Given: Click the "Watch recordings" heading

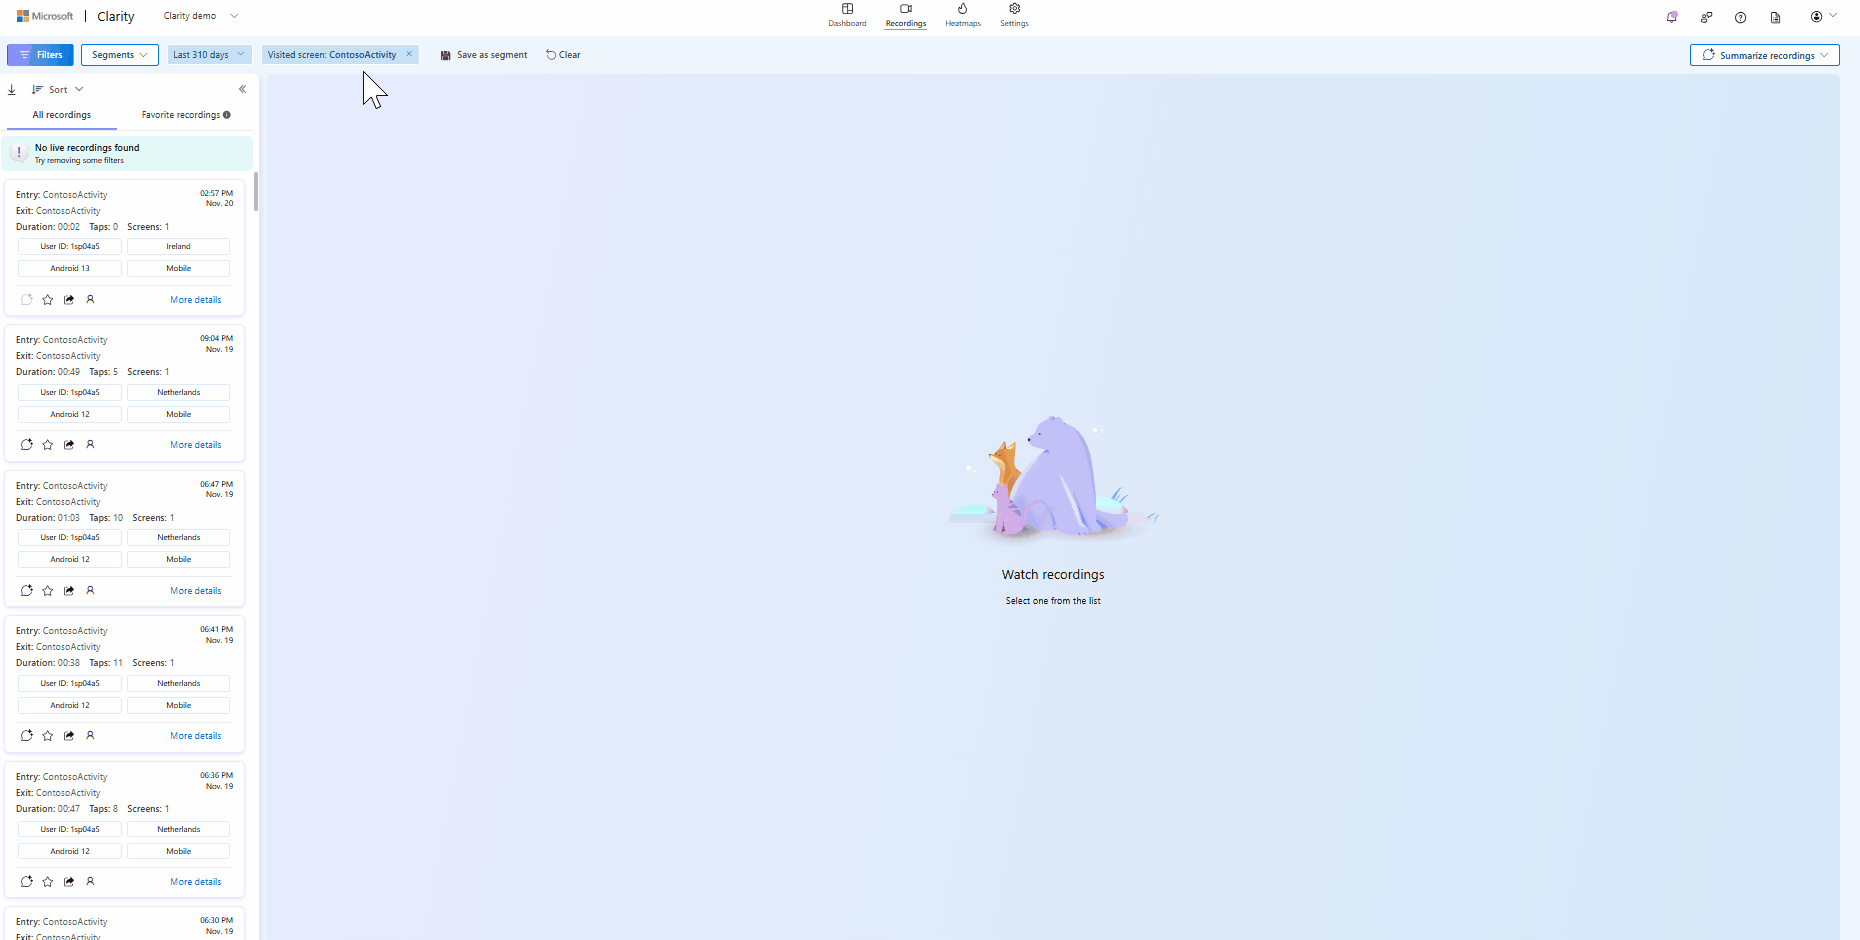Looking at the screenshot, I should point(1053,575).
